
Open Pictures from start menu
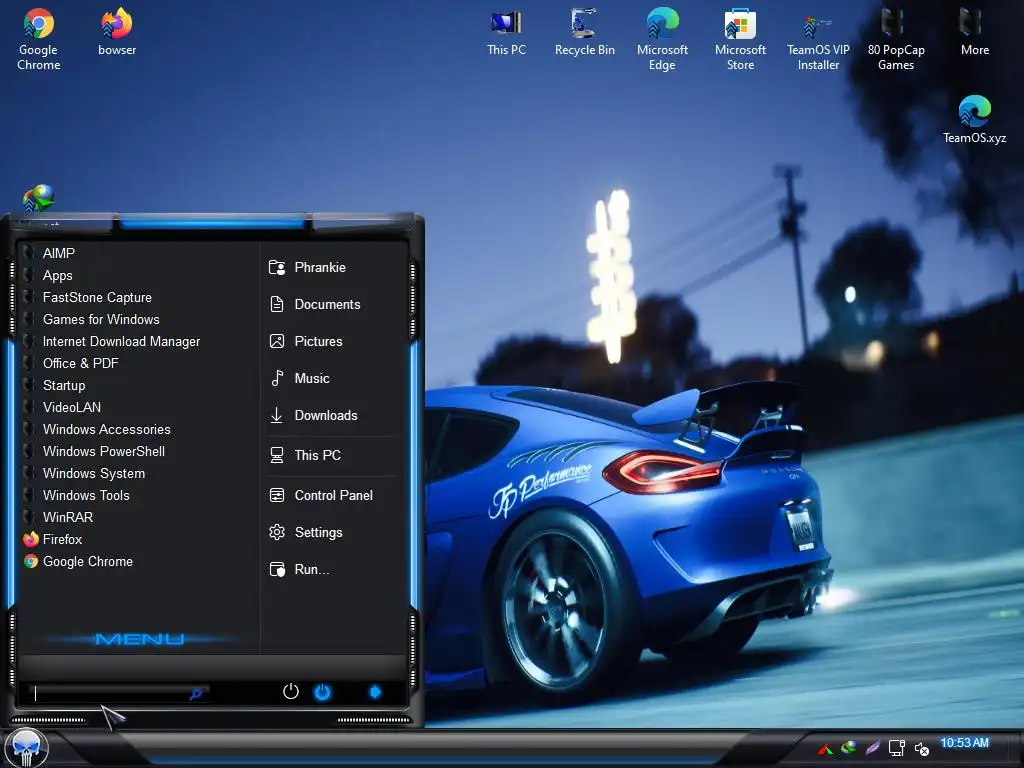333,342
